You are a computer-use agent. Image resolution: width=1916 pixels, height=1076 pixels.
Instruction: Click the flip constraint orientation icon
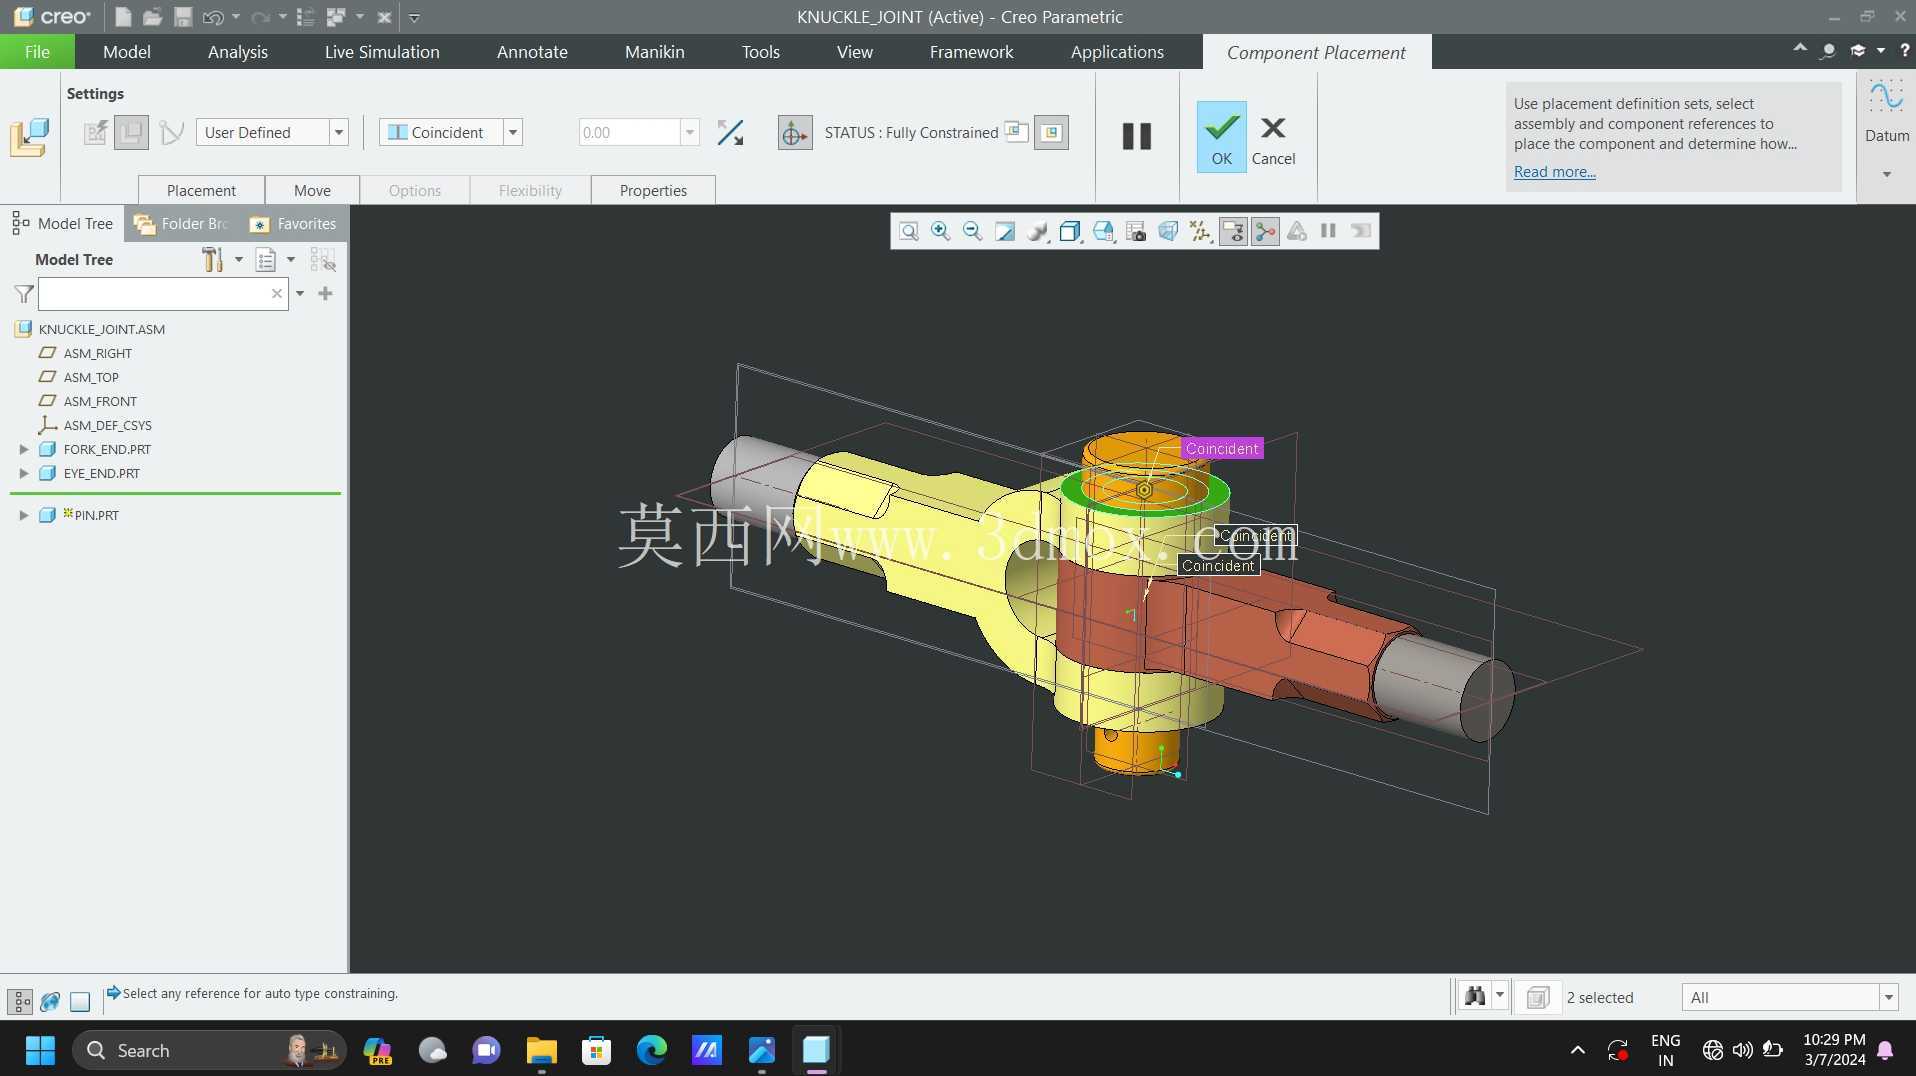click(730, 132)
